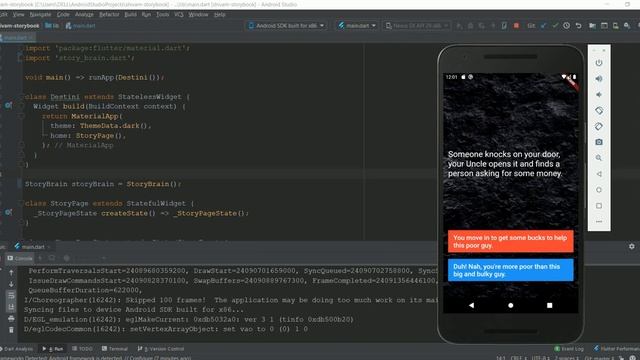Tap Android home button on phone screen
Image resolution: width=640 pixels, height=360 pixels.
[x=510, y=305]
